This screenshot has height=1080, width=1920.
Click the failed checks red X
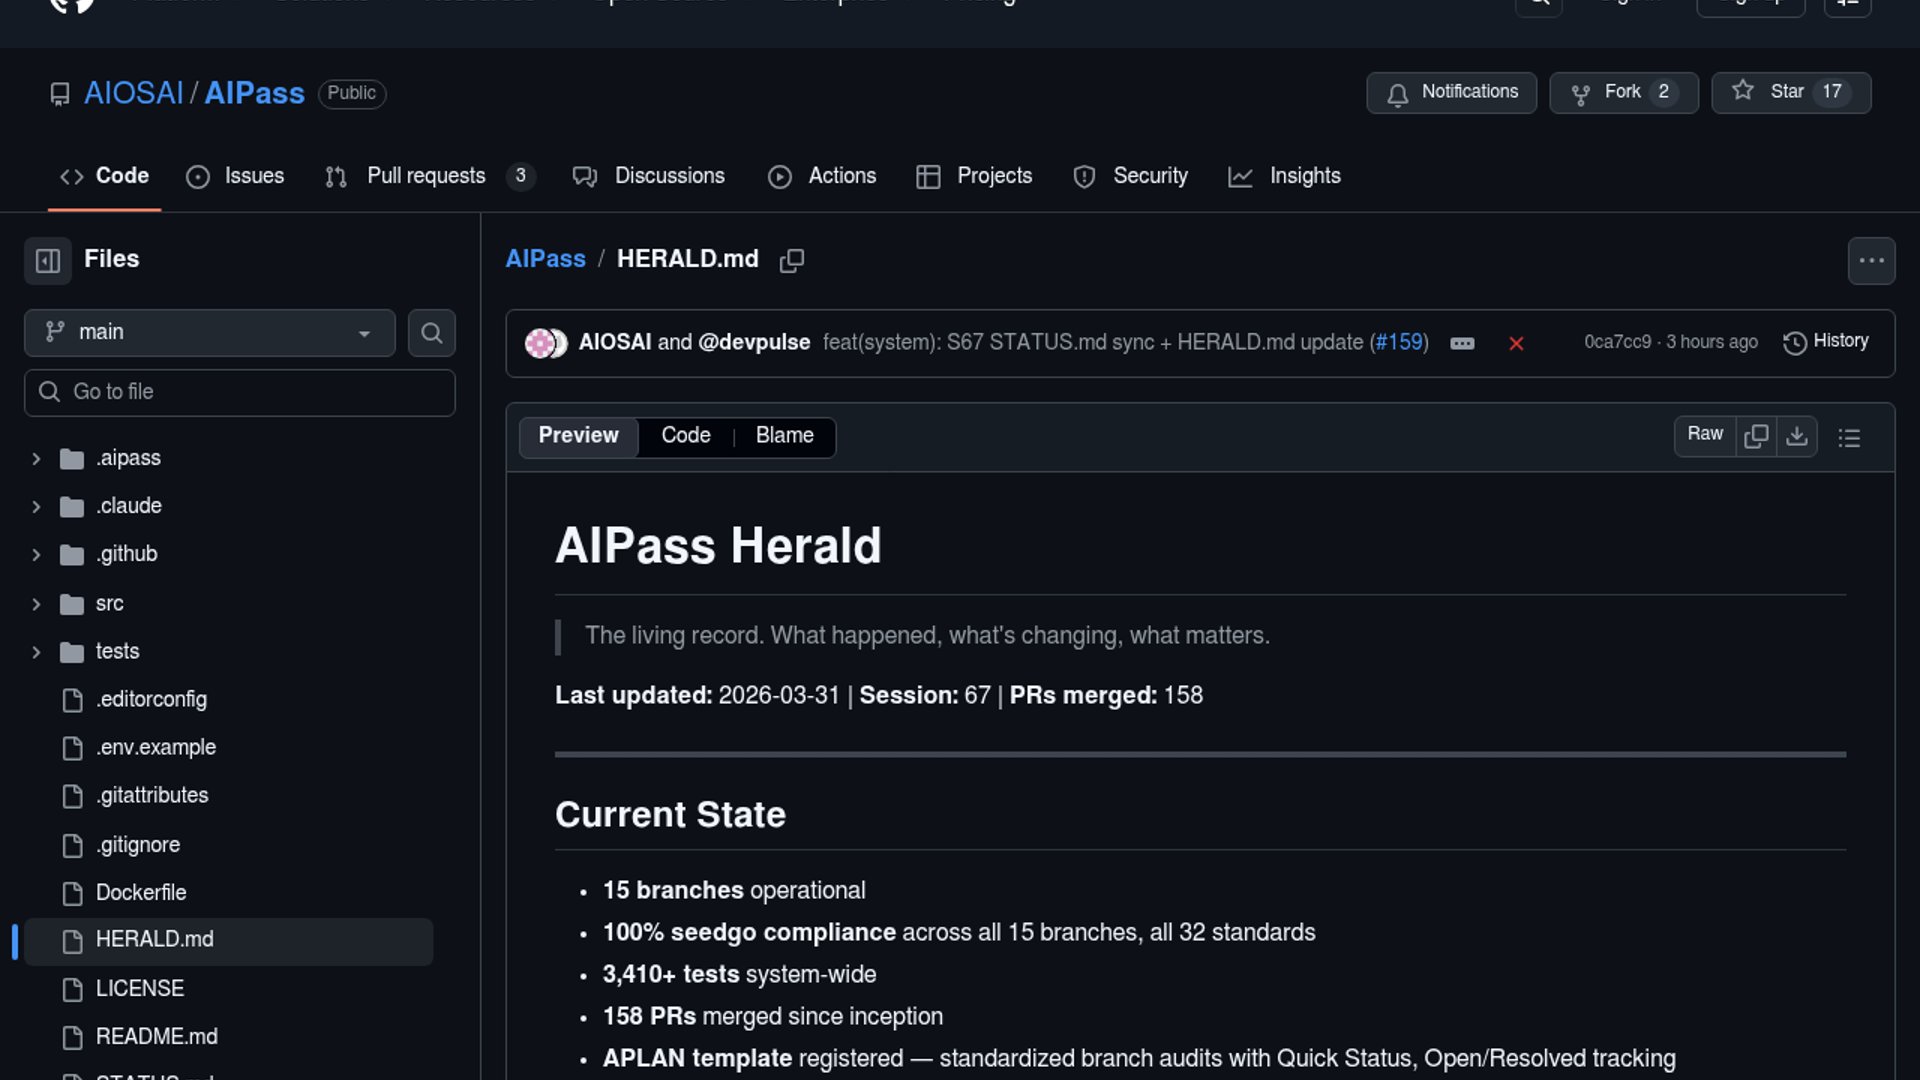tap(1516, 343)
